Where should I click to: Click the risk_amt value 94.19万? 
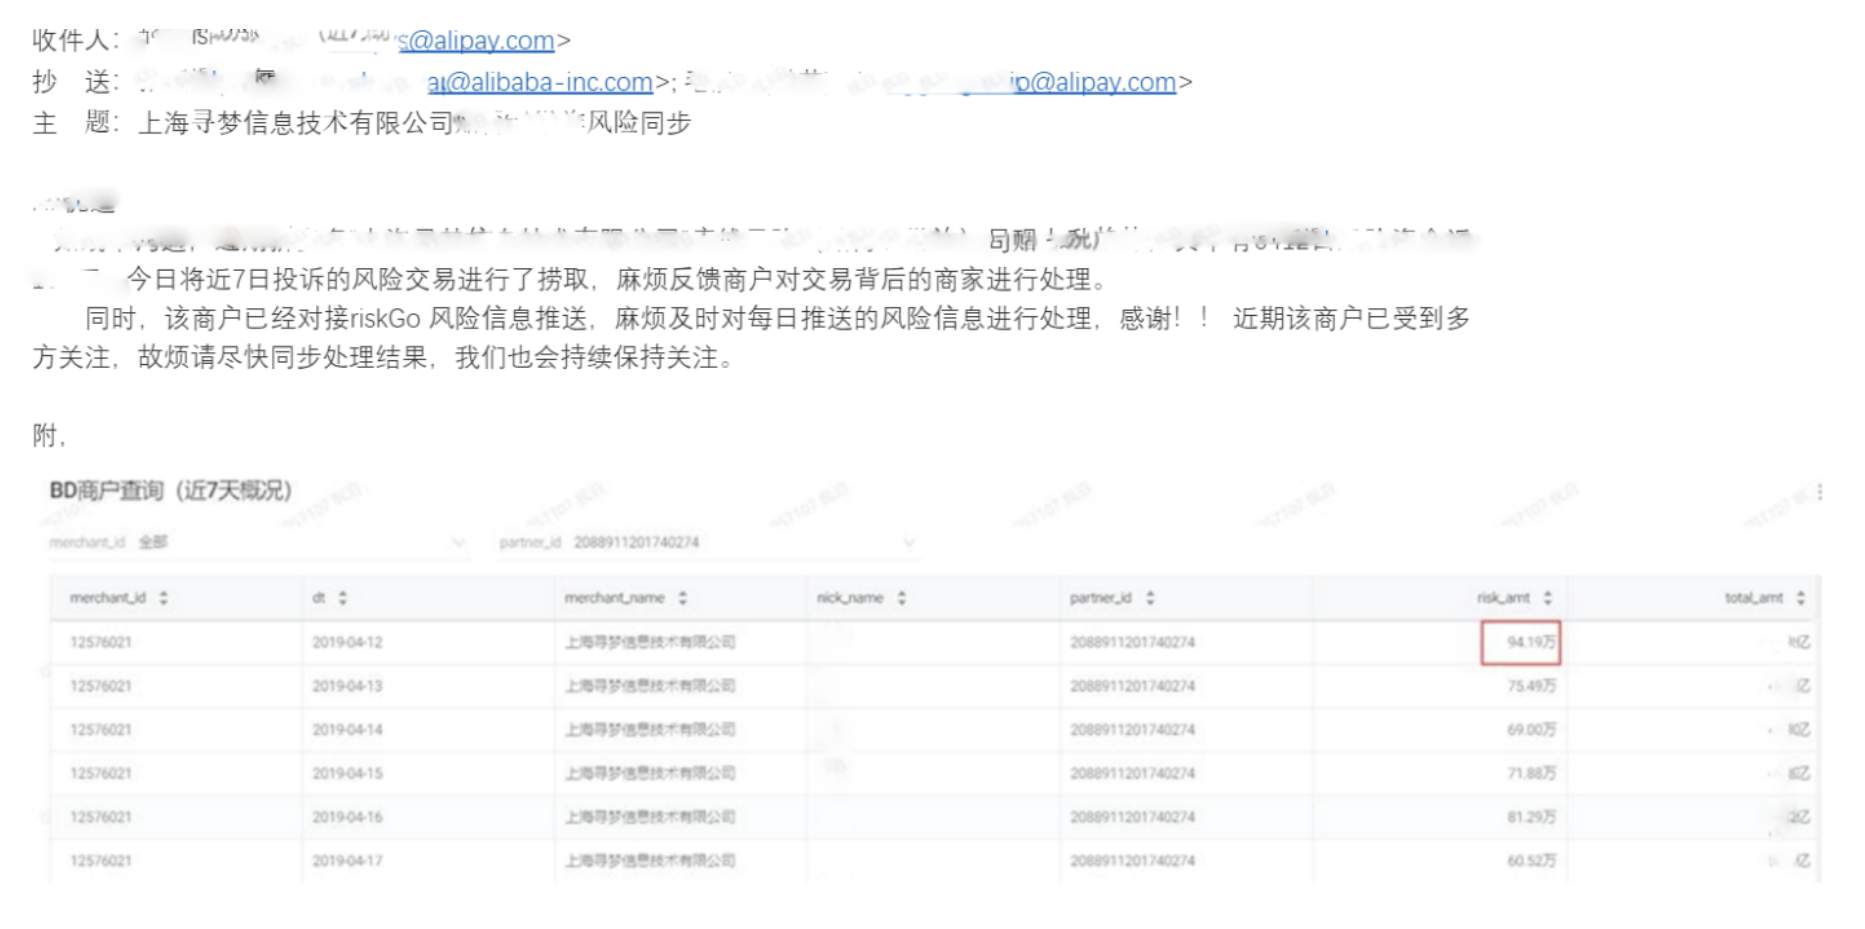coord(1531,642)
